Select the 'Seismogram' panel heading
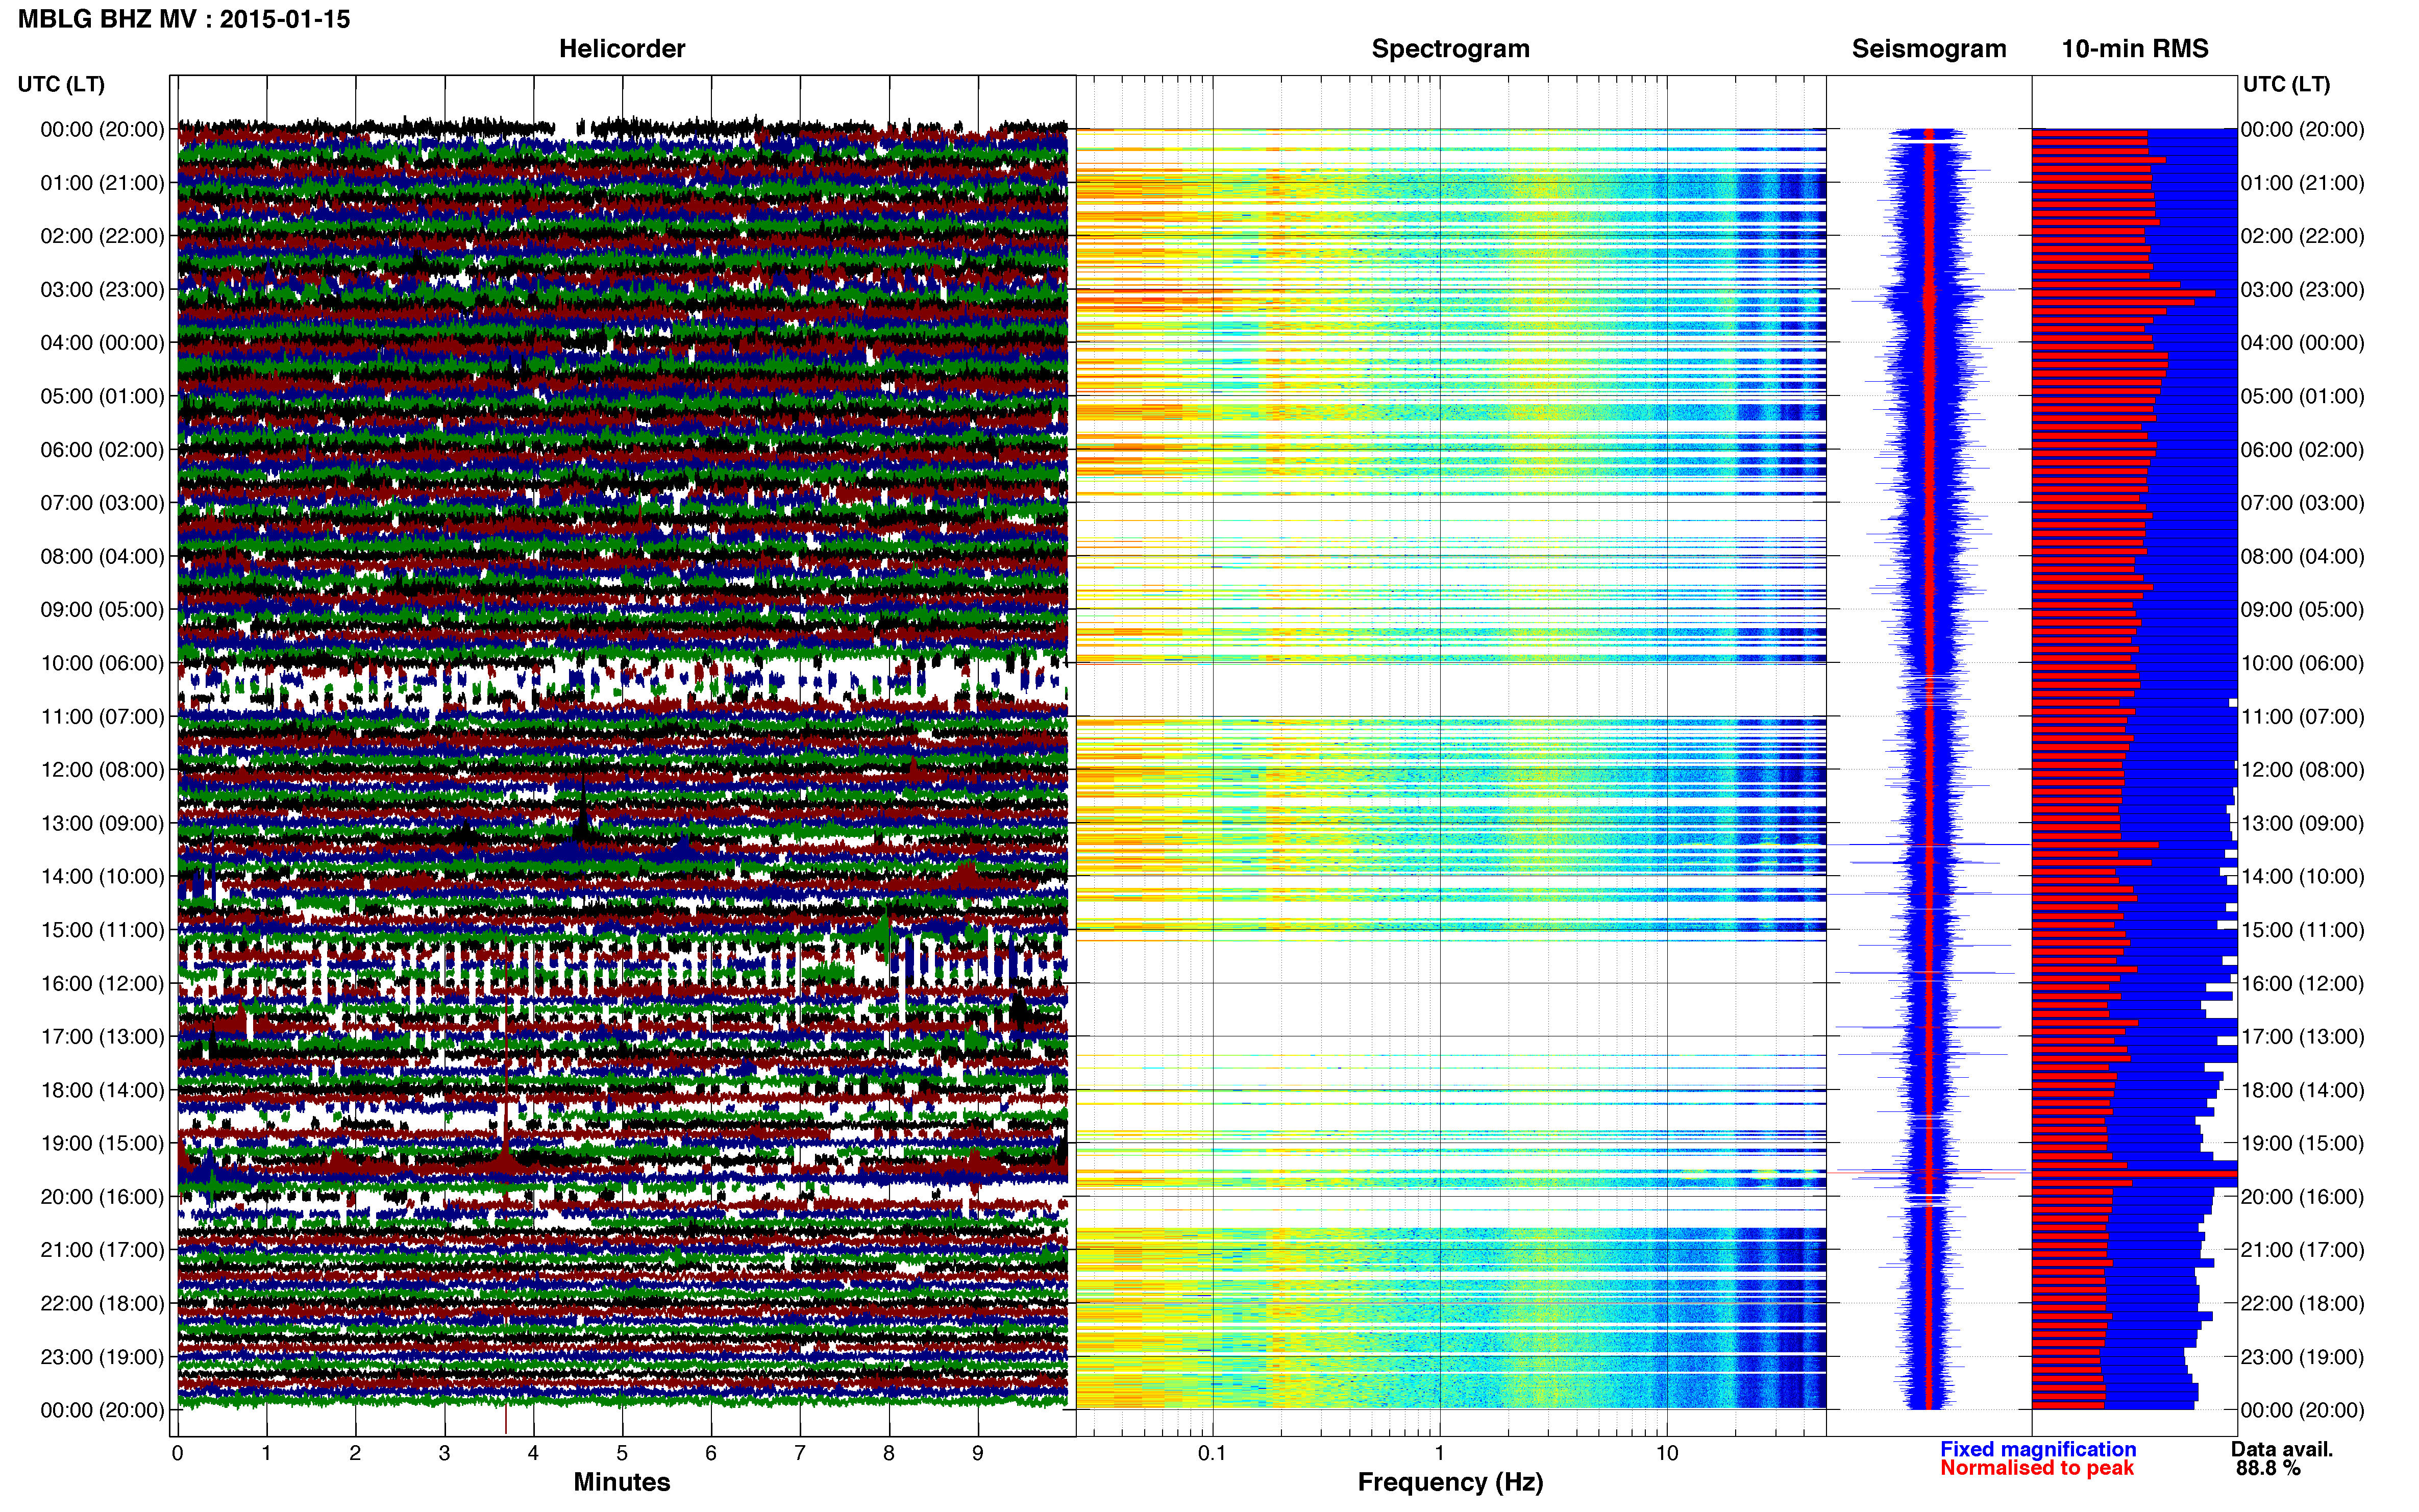This screenshot has width=2419, height=1512. 1929,49
